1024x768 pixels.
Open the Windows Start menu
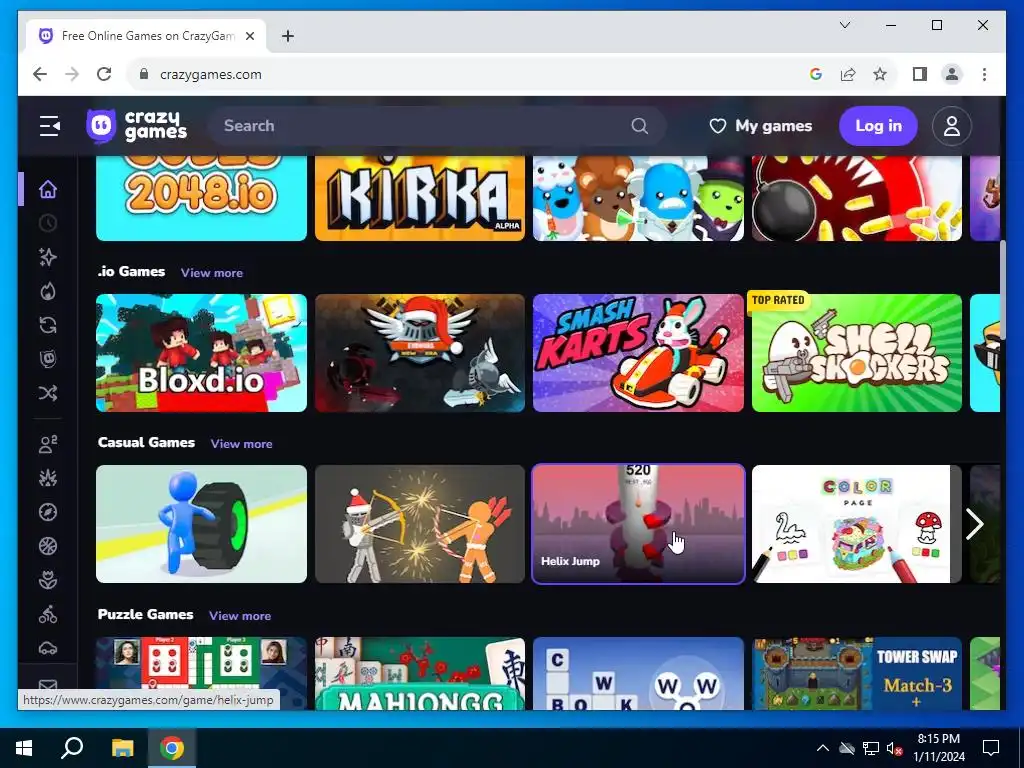tap(24, 748)
